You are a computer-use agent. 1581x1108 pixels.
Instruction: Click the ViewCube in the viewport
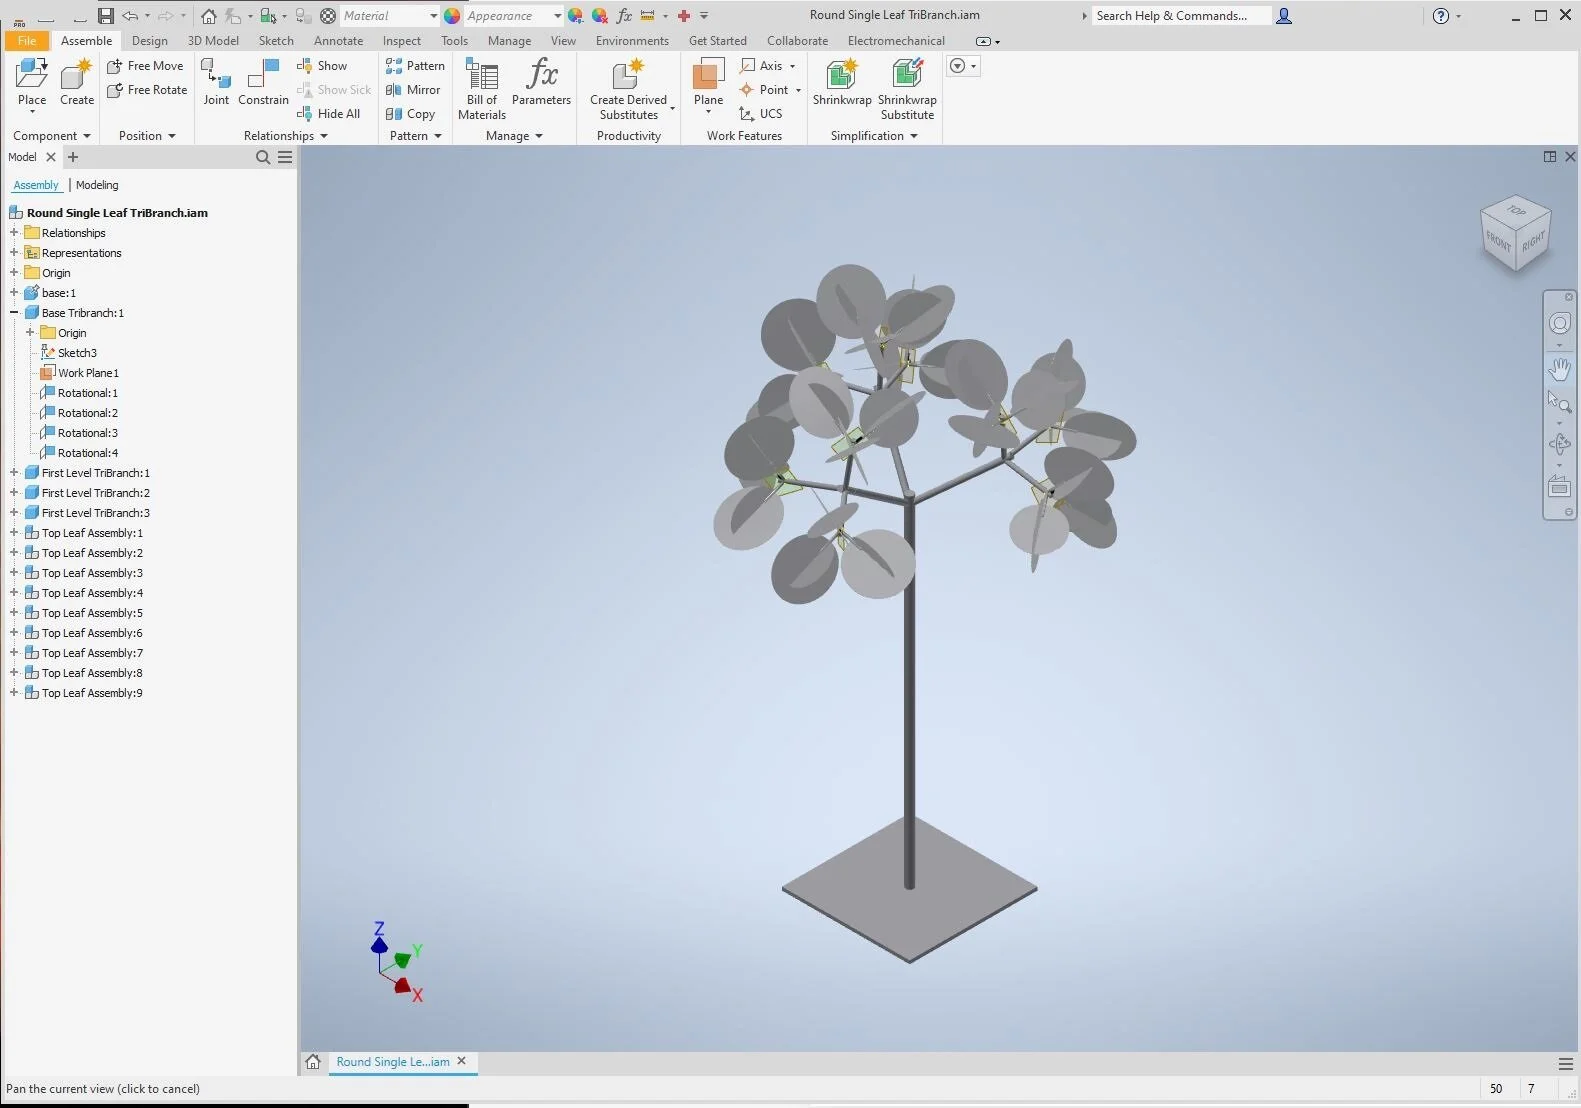click(1516, 233)
